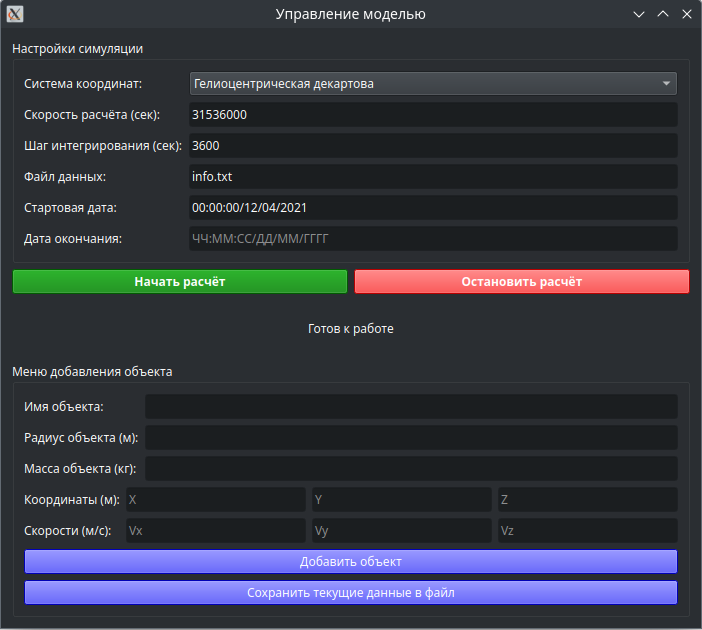Click the Имя объекта input field
This screenshot has height=630, width=702.
[411, 407]
